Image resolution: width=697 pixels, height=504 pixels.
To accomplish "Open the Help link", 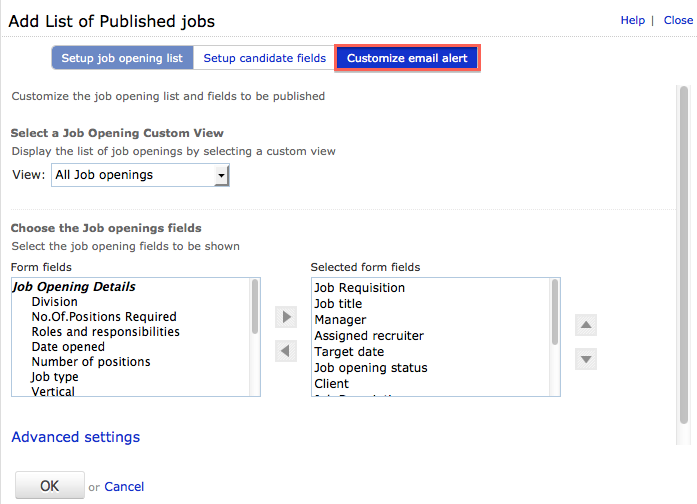I will coord(633,20).
